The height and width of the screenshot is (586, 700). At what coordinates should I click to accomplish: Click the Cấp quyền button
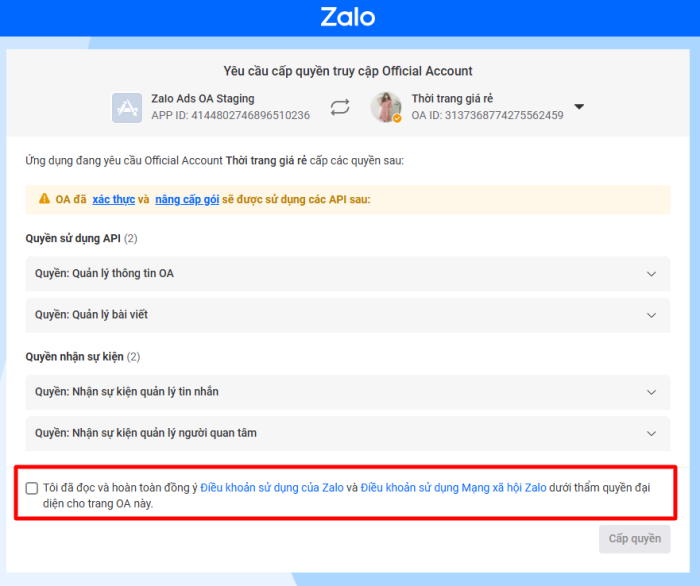coord(634,539)
